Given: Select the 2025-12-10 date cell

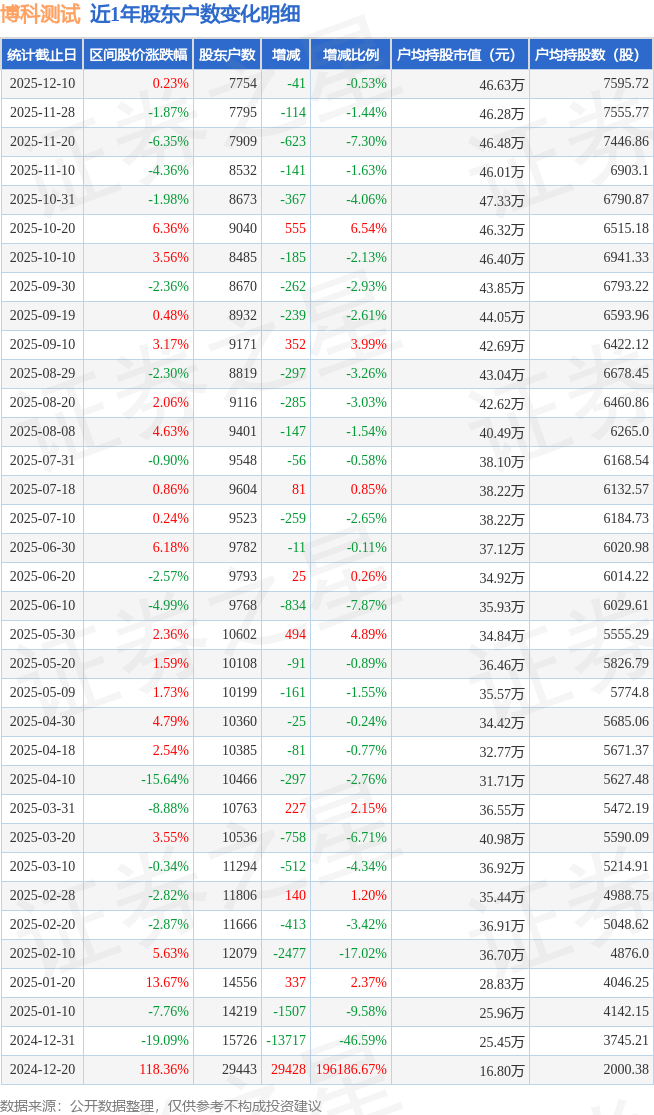Looking at the screenshot, I should (42, 84).
